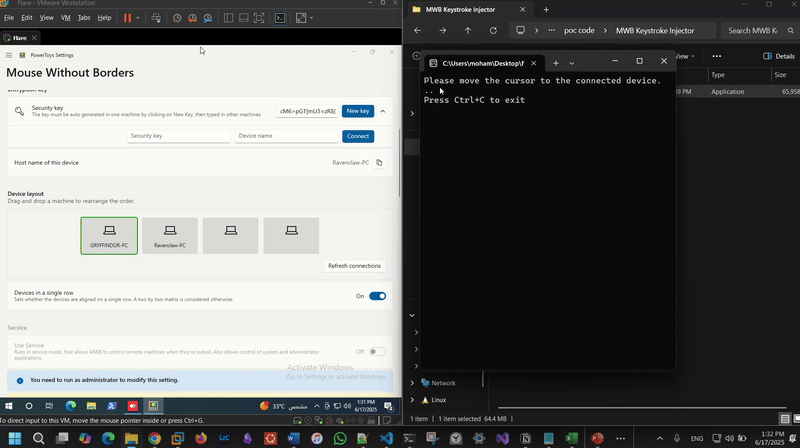Toggle the Use Service switch
Viewport: 800px width, 448px height.
pos(378,352)
